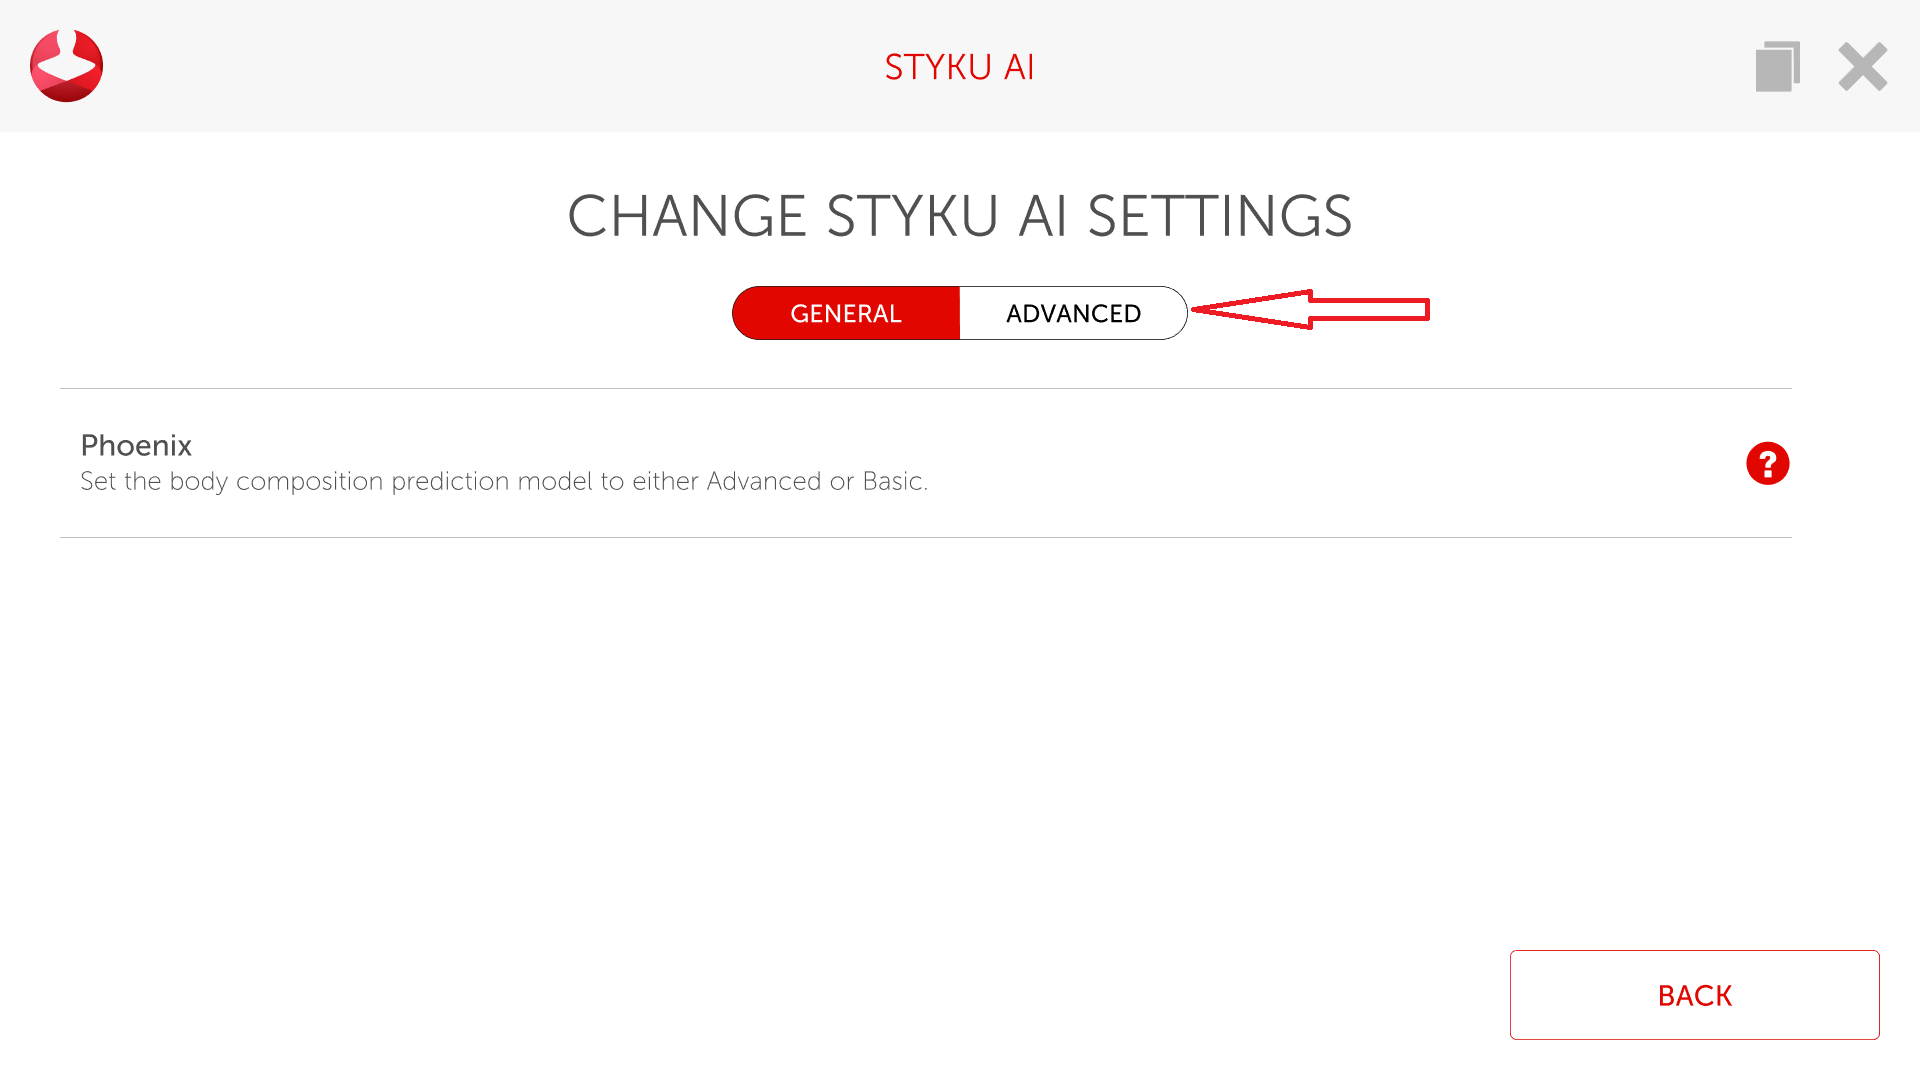1920x1080 pixels.
Task: Click the Styku red logo icon
Action: click(66, 66)
